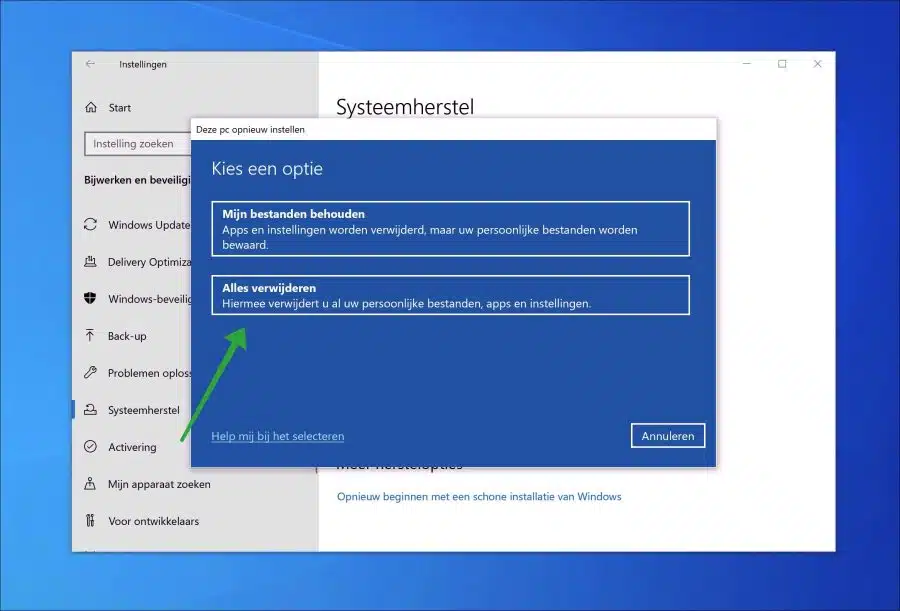Choose the 'Alles verwijderen' option
Image resolution: width=900 pixels, height=611 pixels.
click(451, 295)
